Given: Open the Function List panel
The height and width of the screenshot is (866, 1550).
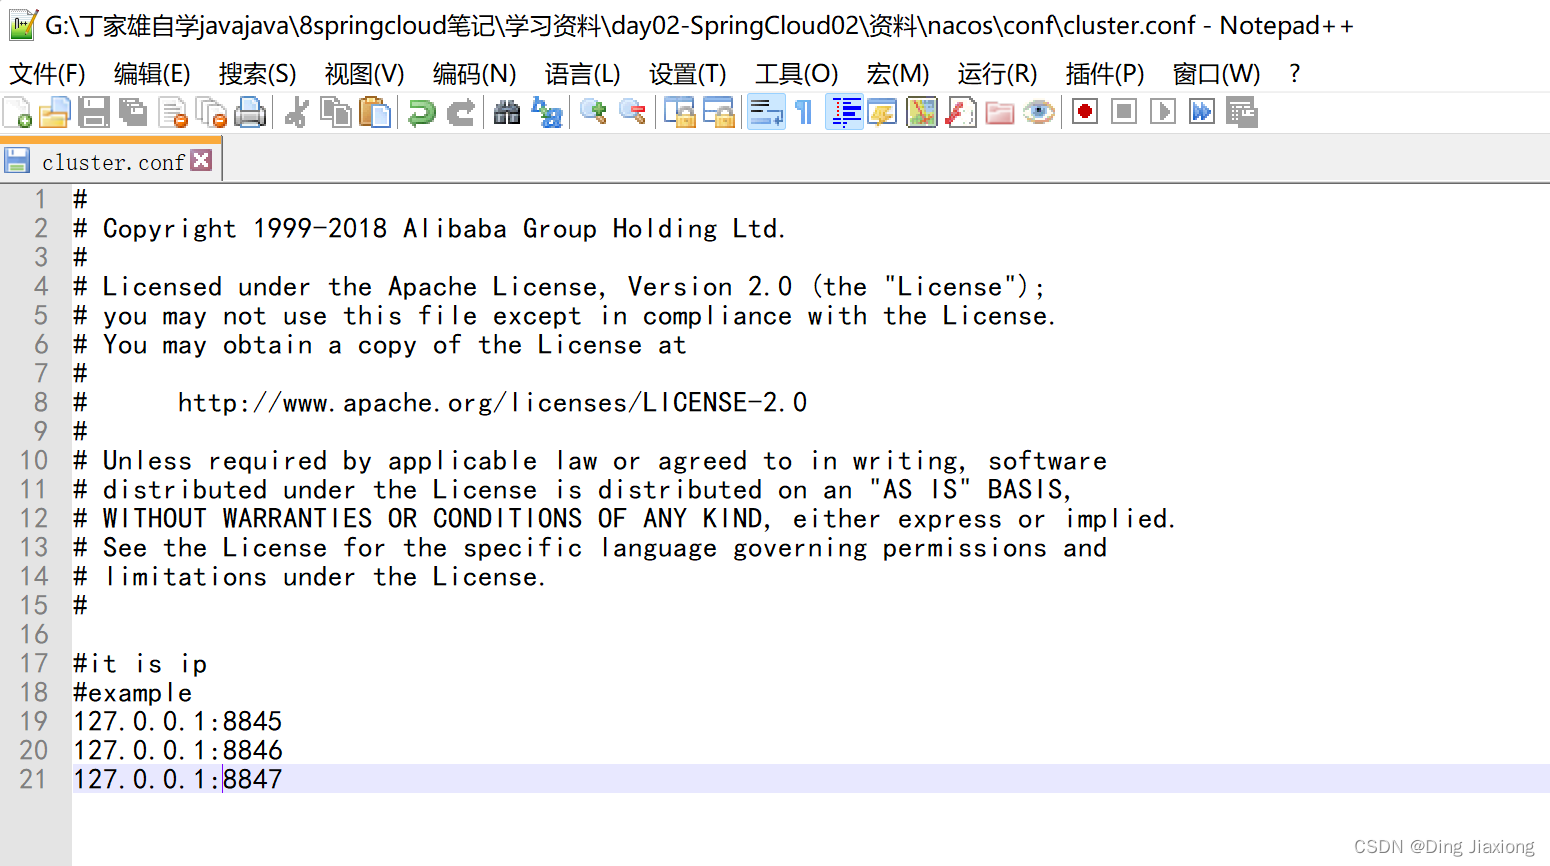Looking at the screenshot, I should click(961, 112).
